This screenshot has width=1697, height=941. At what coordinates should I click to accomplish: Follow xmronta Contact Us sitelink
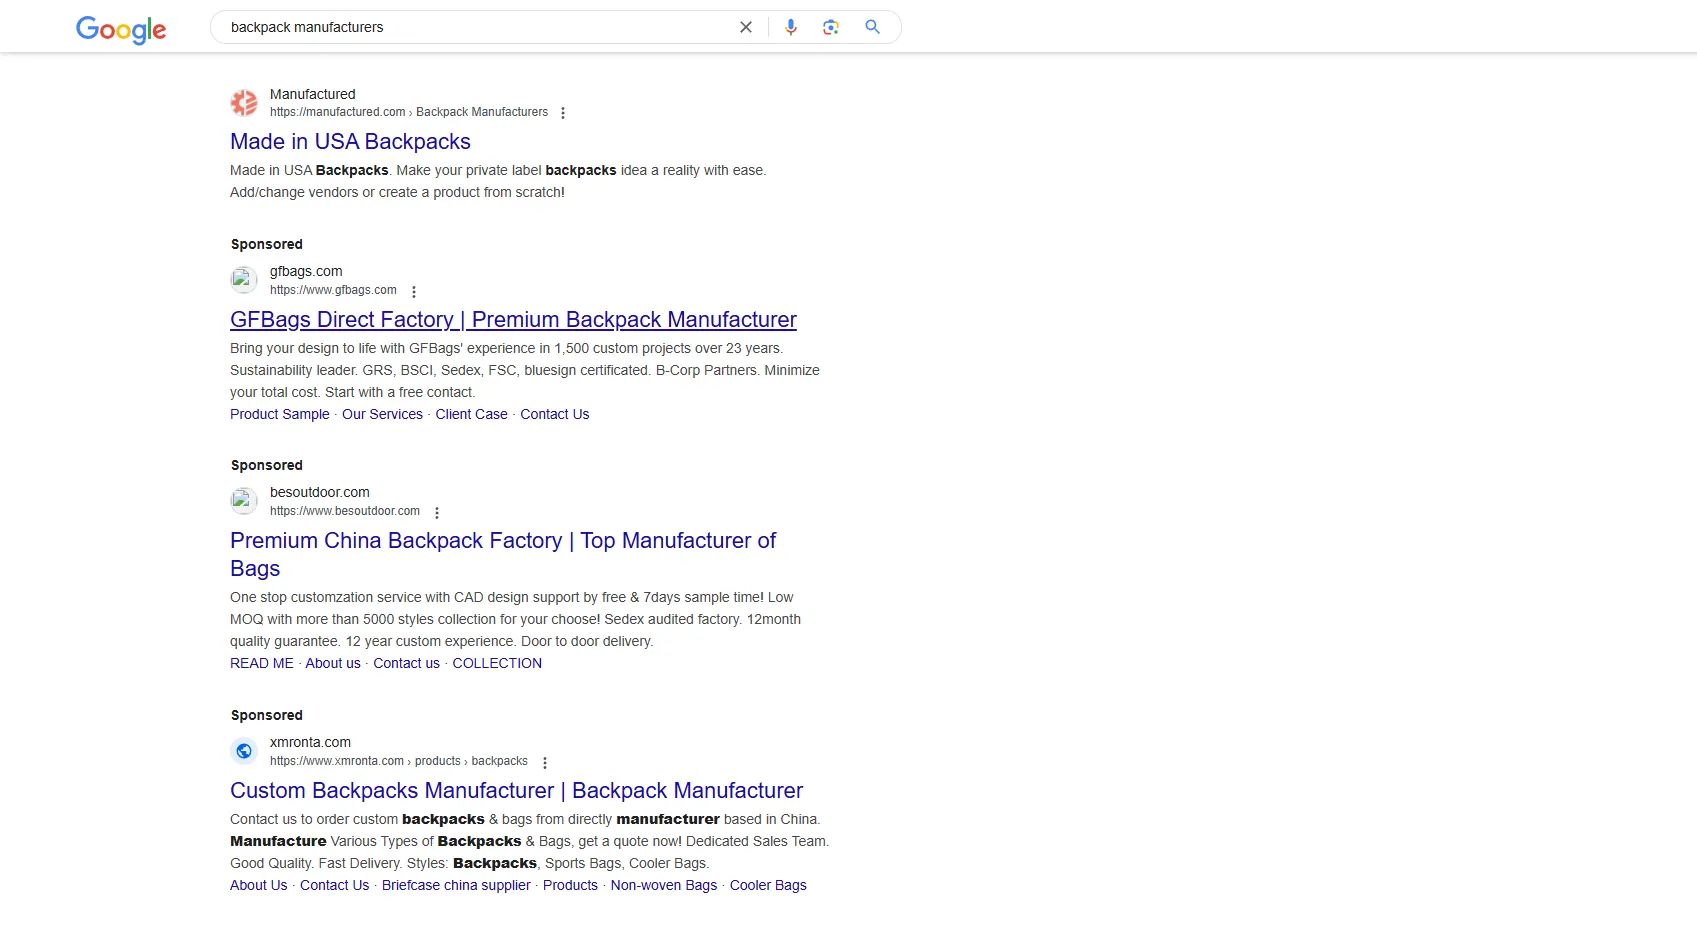click(334, 885)
